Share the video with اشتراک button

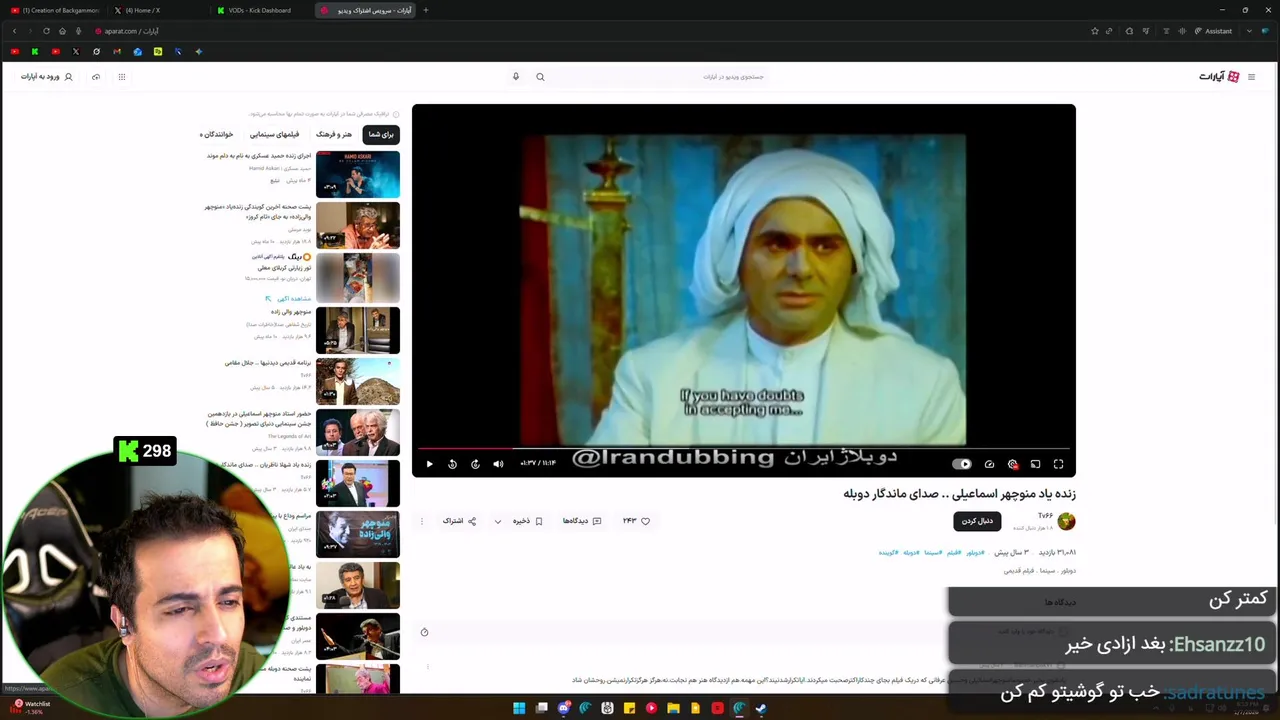[x=459, y=521]
